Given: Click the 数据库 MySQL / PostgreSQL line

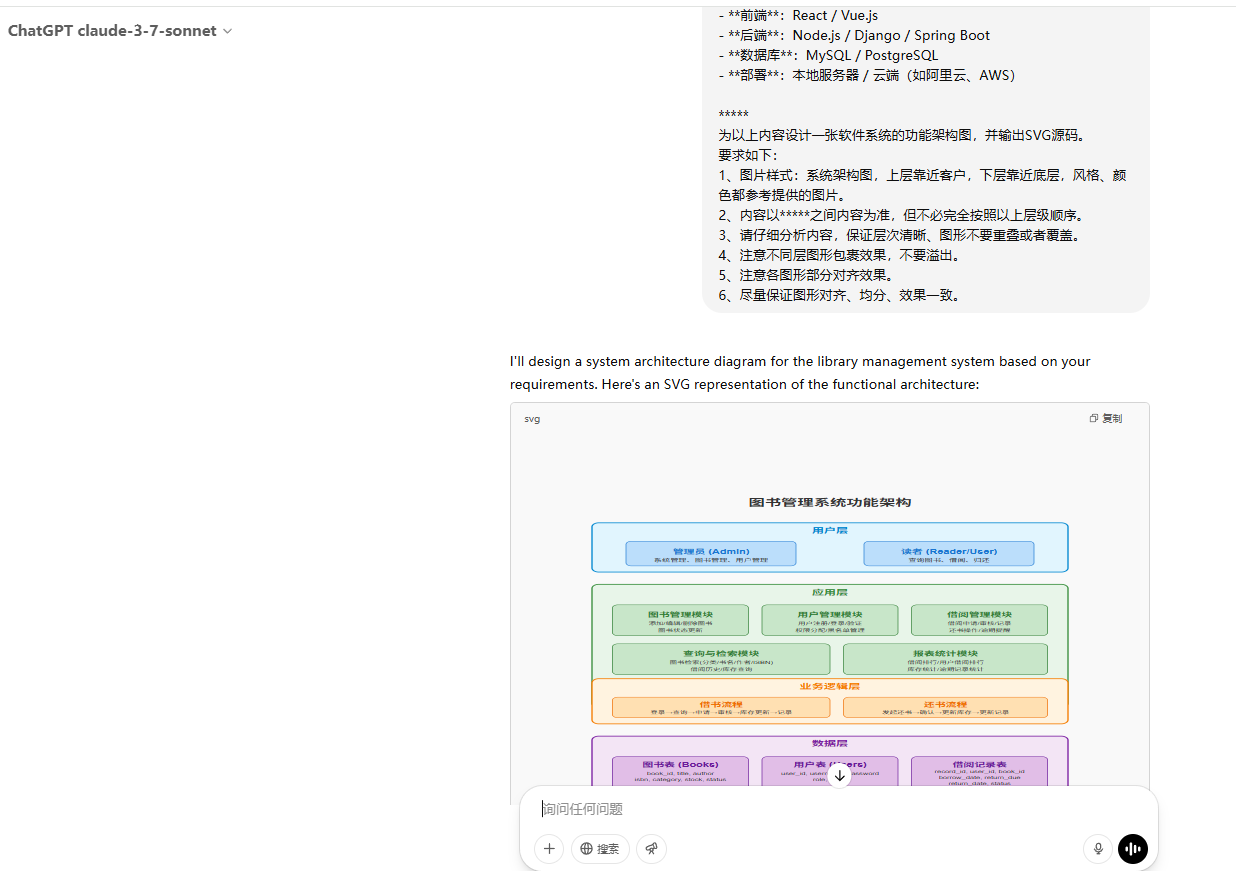Looking at the screenshot, I should [828, 55].
